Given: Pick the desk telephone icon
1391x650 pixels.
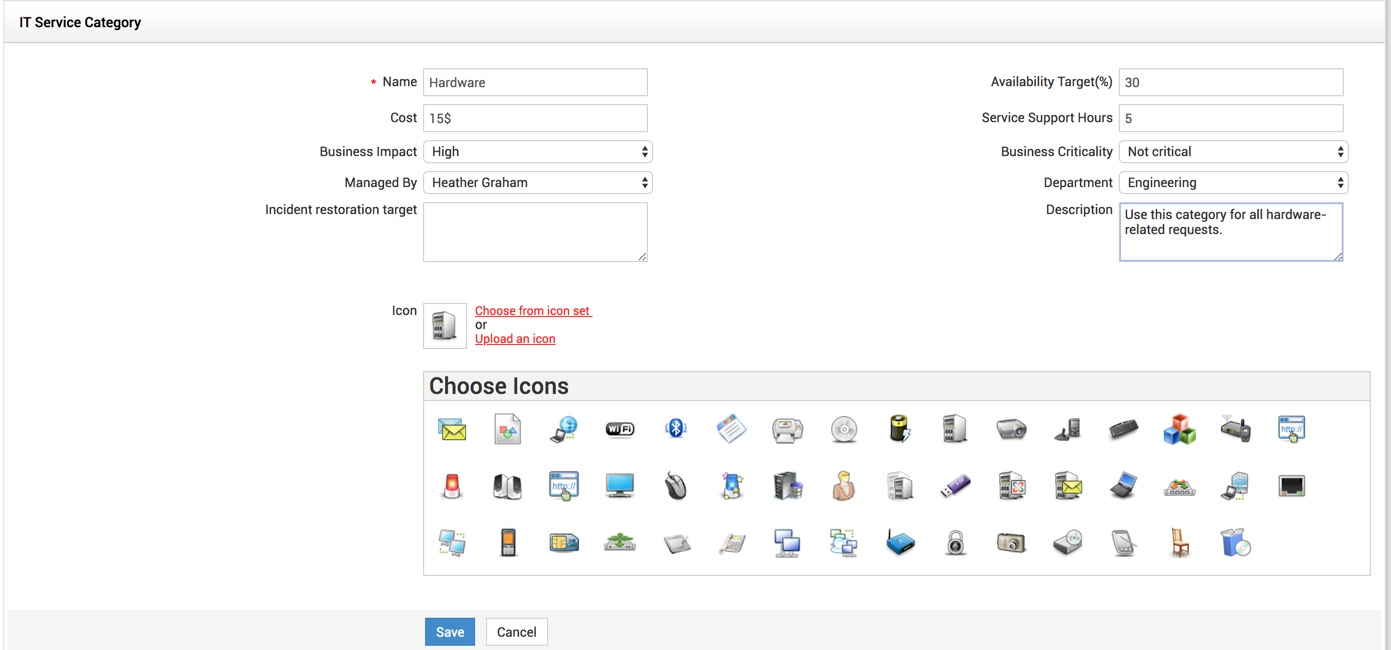Looking at the screenshot, I should (x=732, y=542).
